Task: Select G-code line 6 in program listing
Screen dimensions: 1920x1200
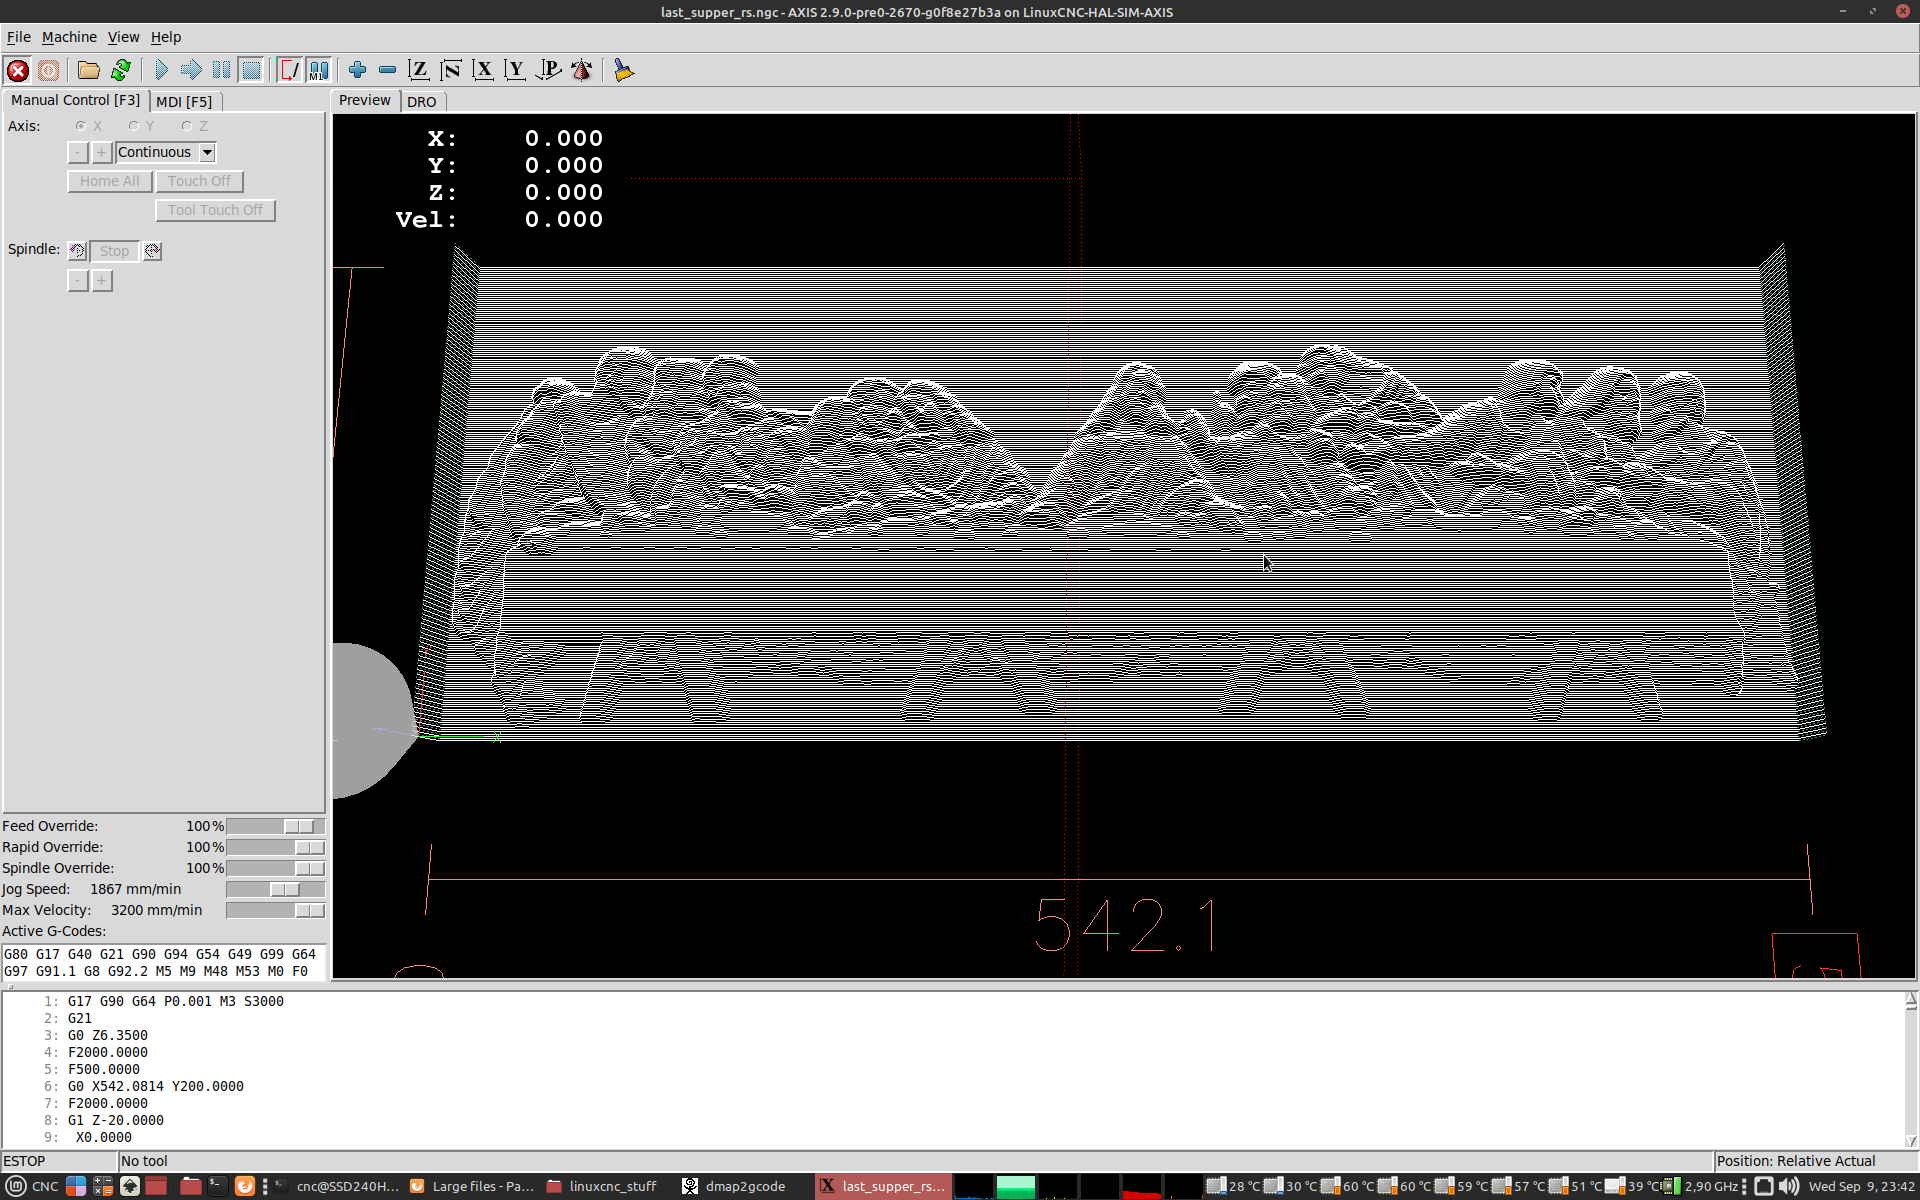Action: click(x=155, y=1086)
